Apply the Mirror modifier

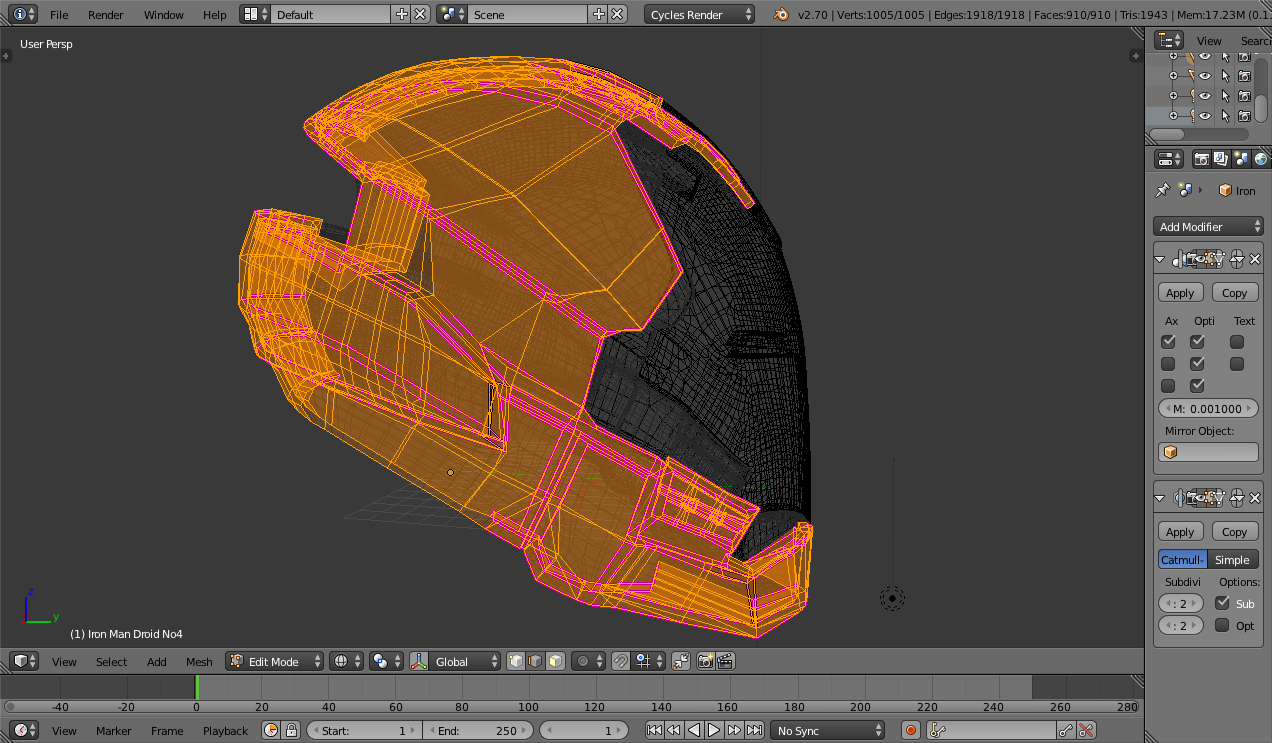(x=1180, y=293)
